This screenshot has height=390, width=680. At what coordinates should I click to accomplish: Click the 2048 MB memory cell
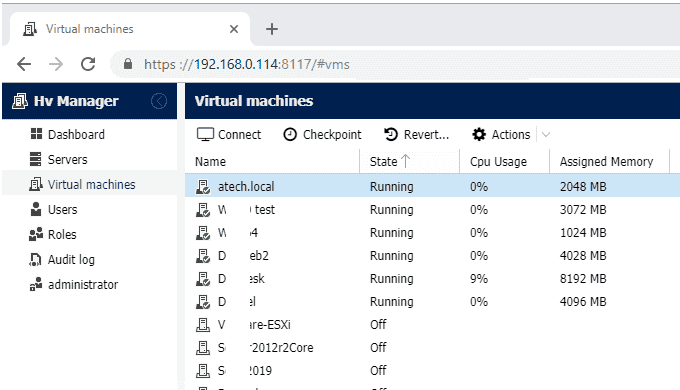click(x=583, y=187)
